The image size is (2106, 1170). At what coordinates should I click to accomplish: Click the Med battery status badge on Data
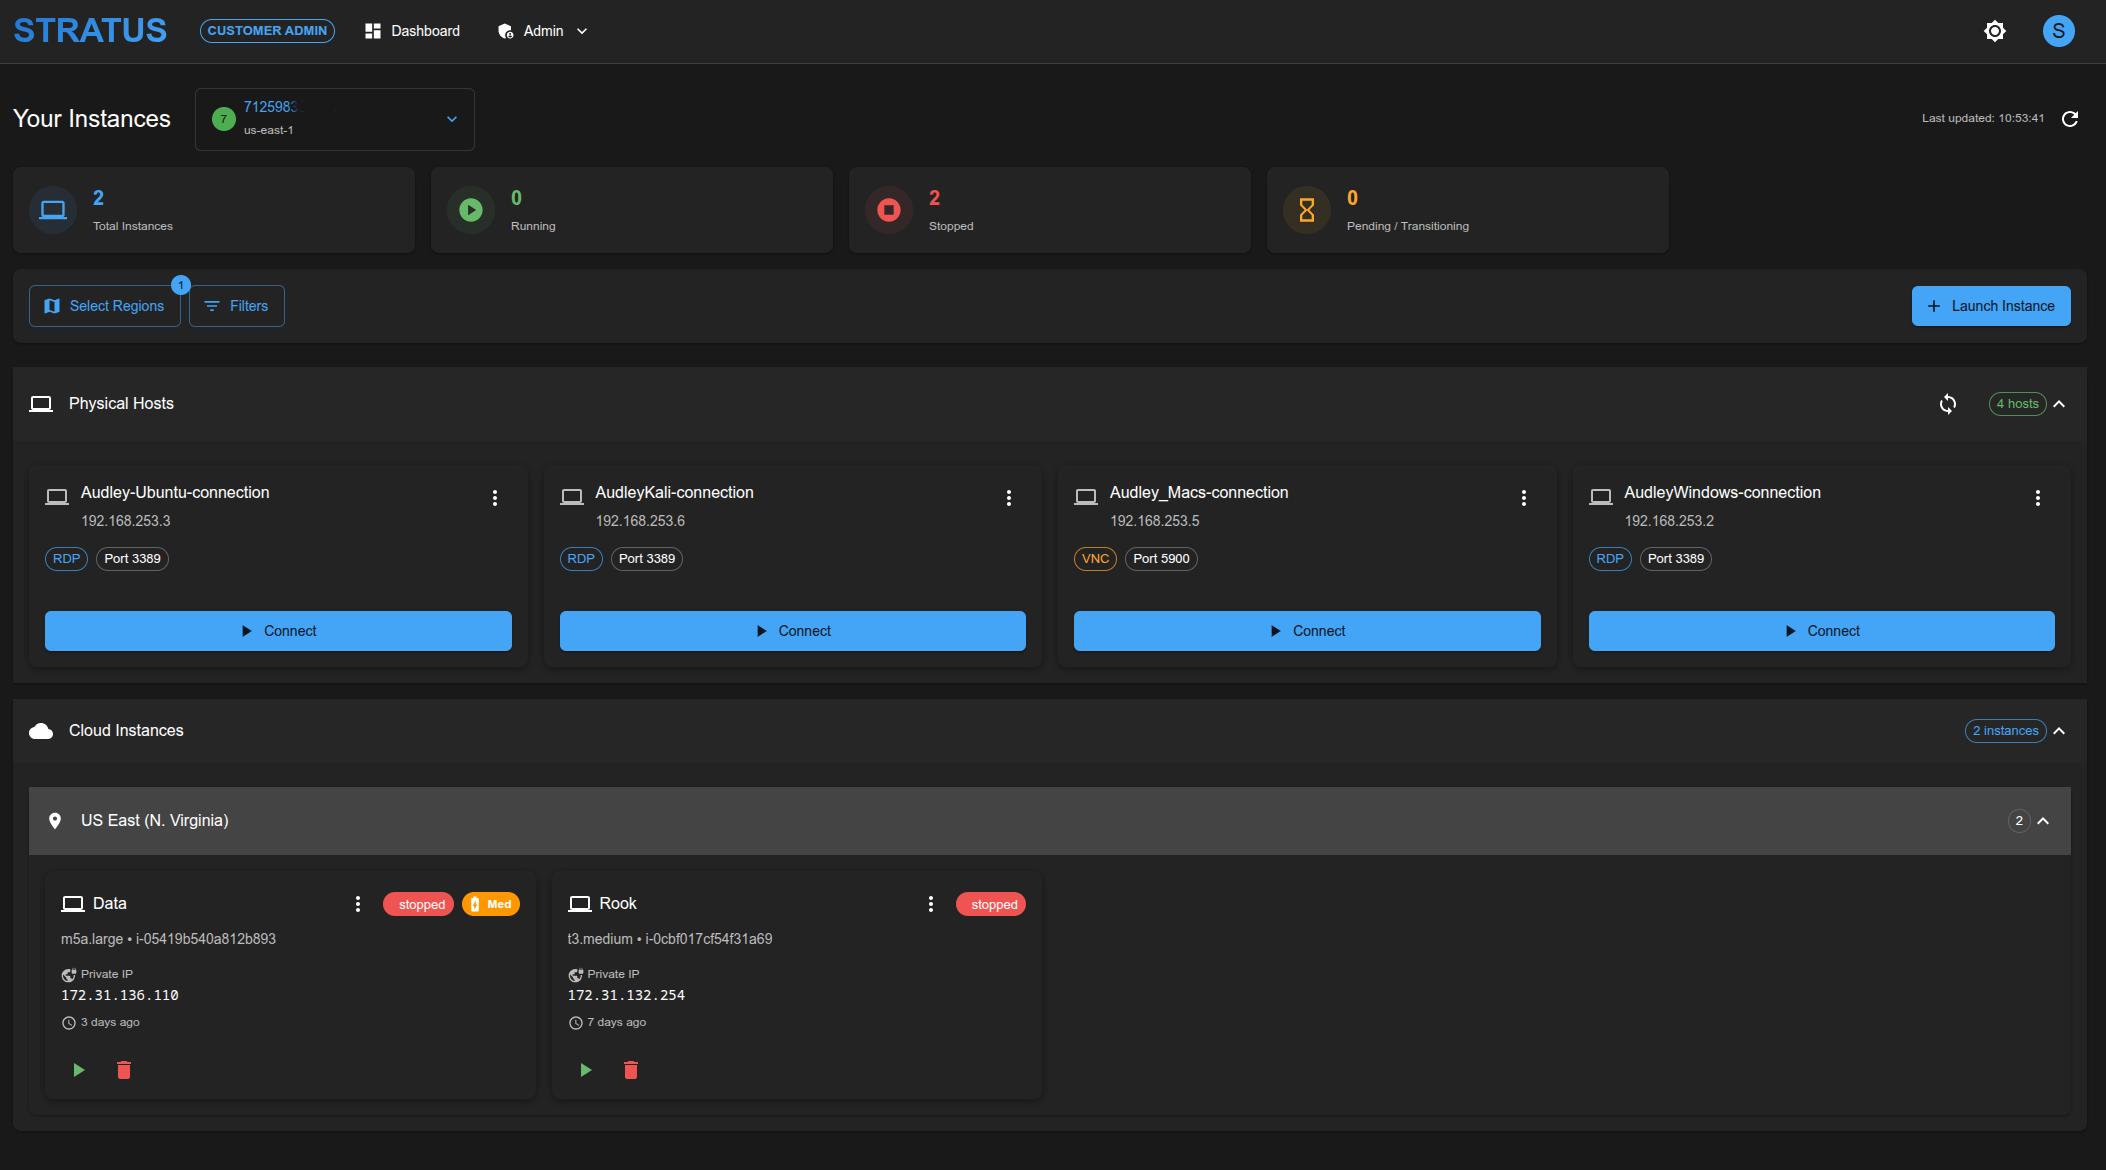coord(490,903)
